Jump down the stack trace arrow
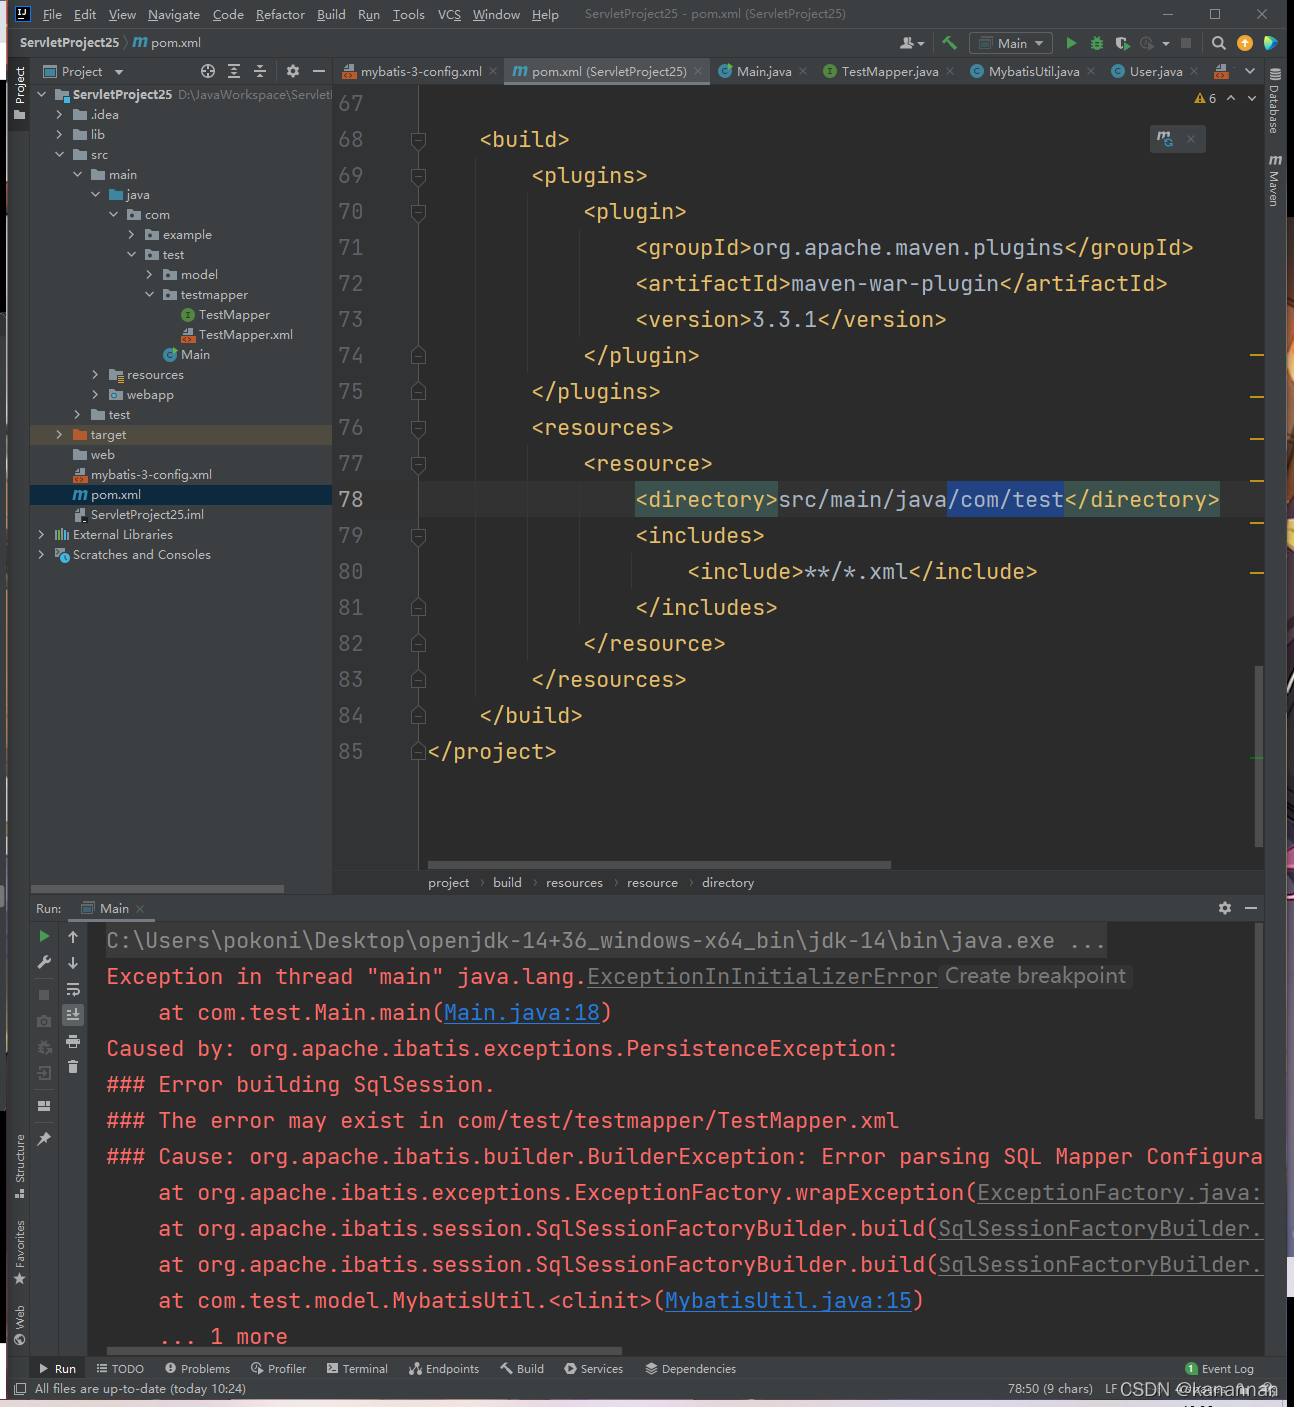Image resolution: width=1294 pixels, height=1407 pixels. 73,962
